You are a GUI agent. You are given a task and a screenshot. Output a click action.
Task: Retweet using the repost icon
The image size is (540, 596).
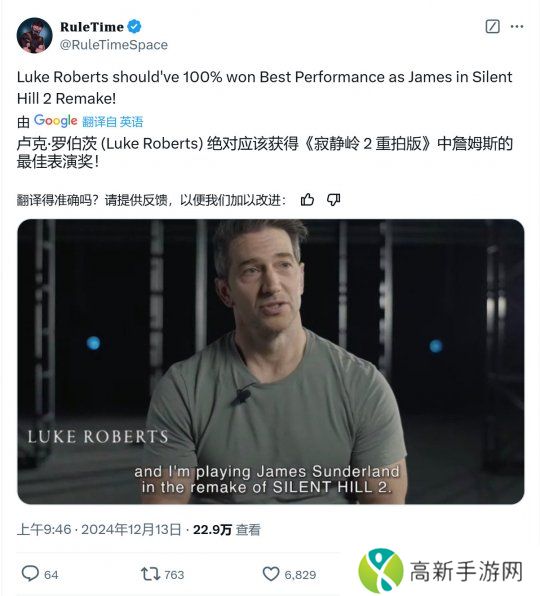pyautogui.click(x=151, y=574)
